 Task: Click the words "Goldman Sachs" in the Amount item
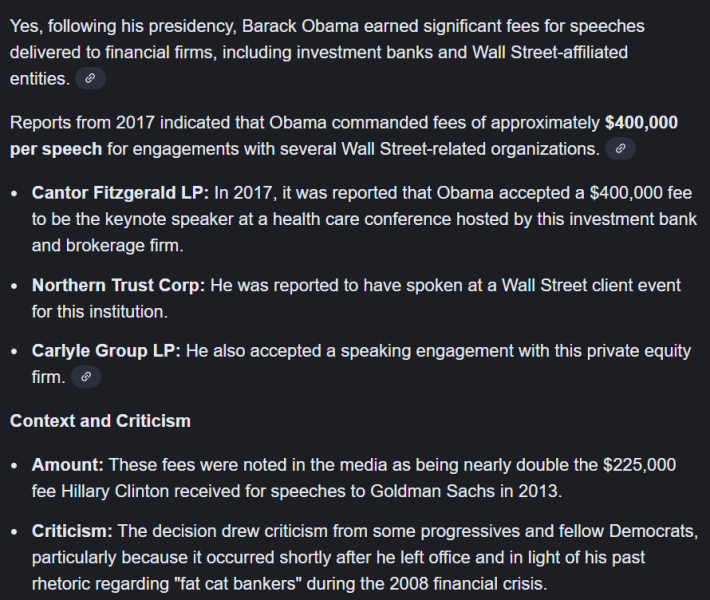coord(442,491)
